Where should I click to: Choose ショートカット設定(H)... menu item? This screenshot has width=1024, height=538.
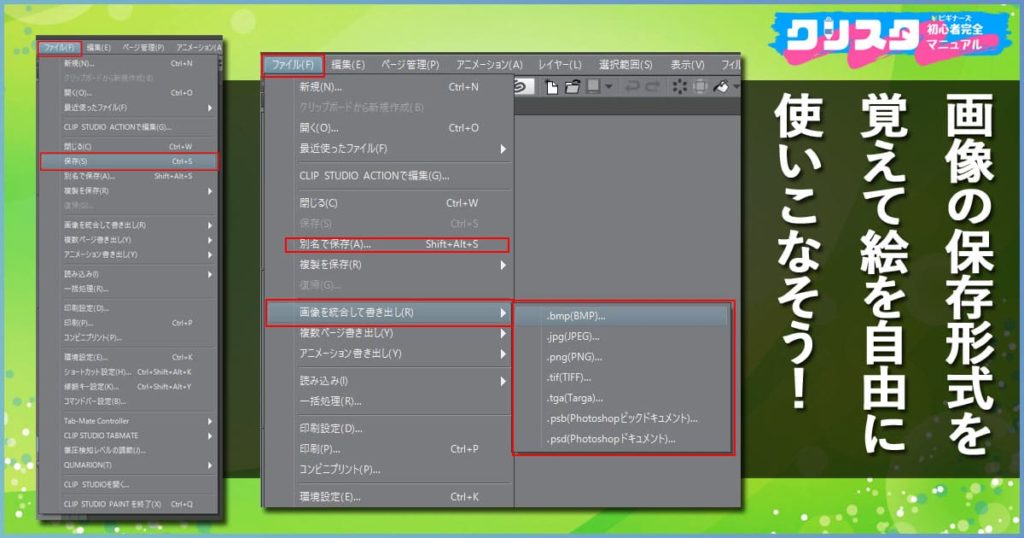129,372
